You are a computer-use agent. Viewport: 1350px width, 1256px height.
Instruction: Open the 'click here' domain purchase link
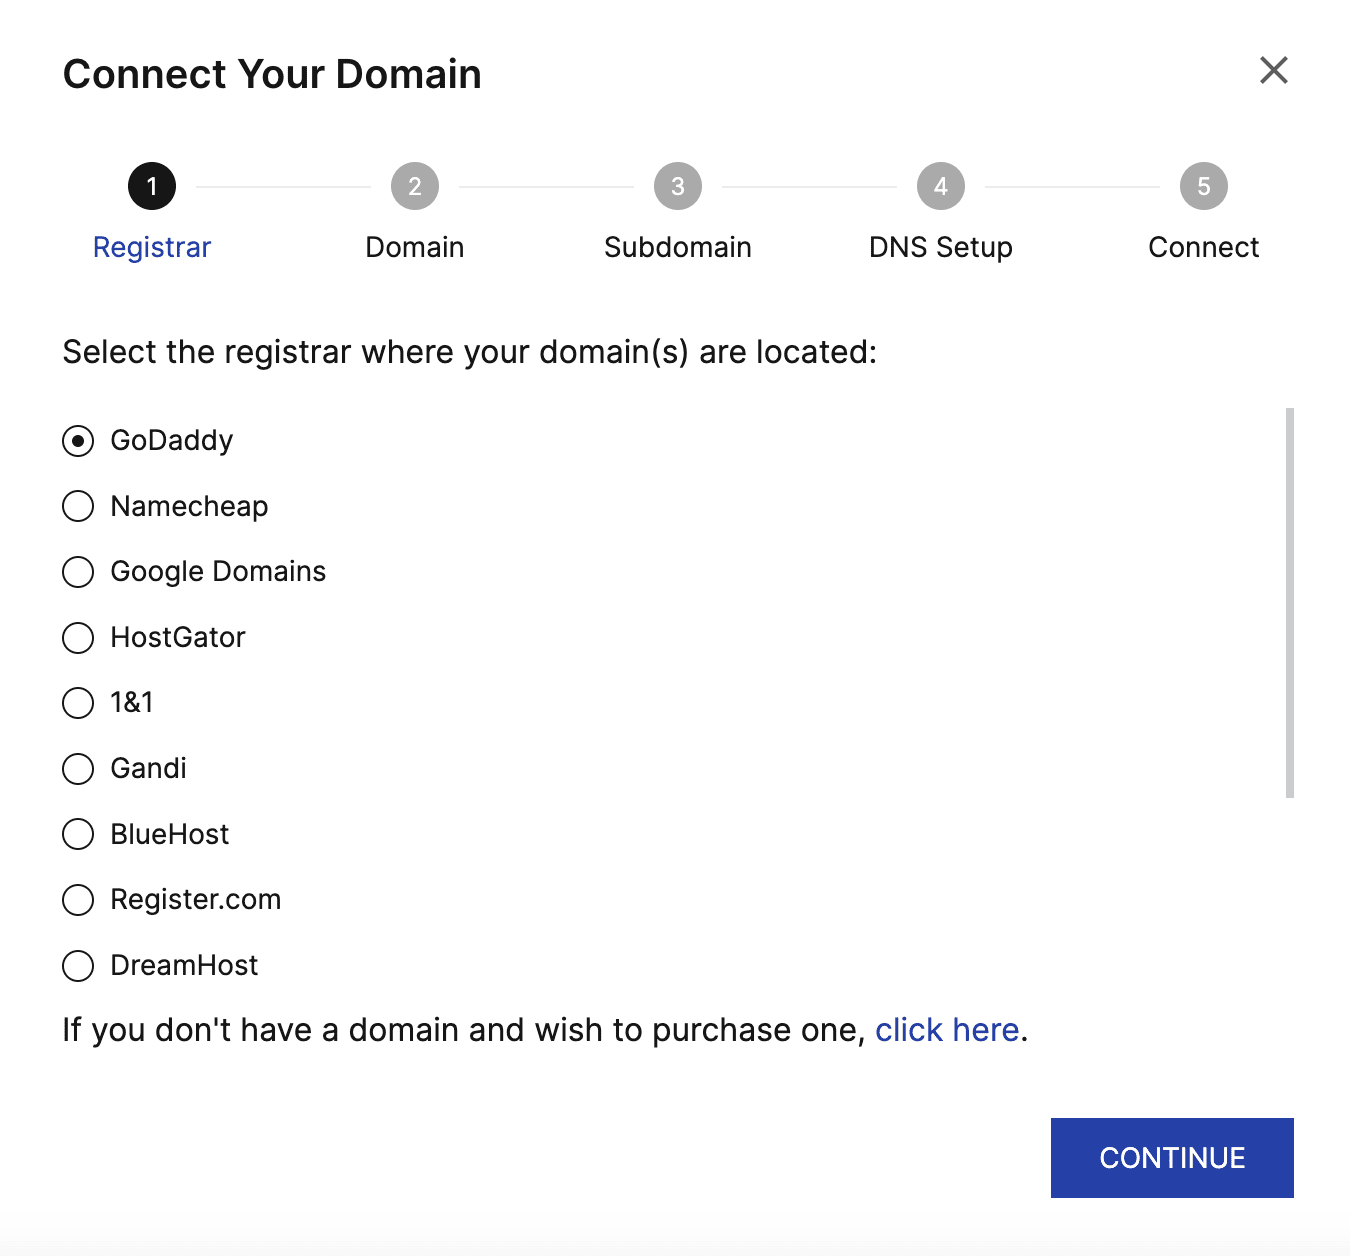point(947,1030)
